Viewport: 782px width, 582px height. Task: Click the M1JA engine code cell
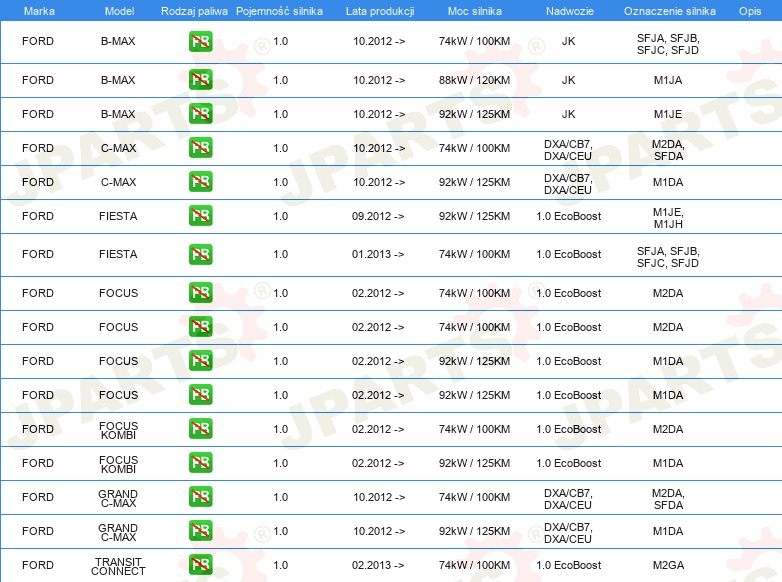pos(668,80)
